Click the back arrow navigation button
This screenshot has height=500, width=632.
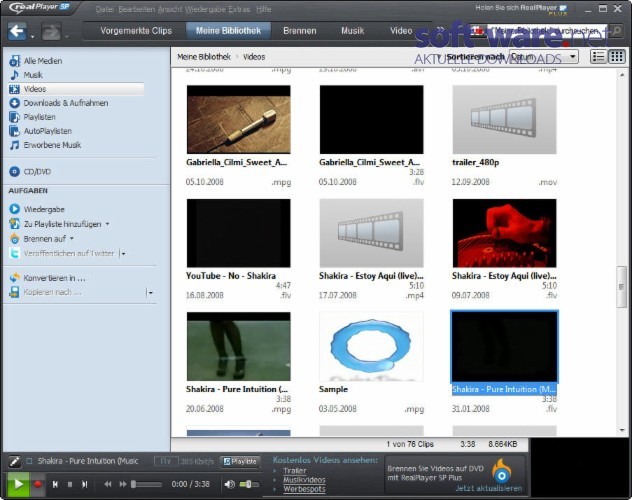(x=17, y=31)
